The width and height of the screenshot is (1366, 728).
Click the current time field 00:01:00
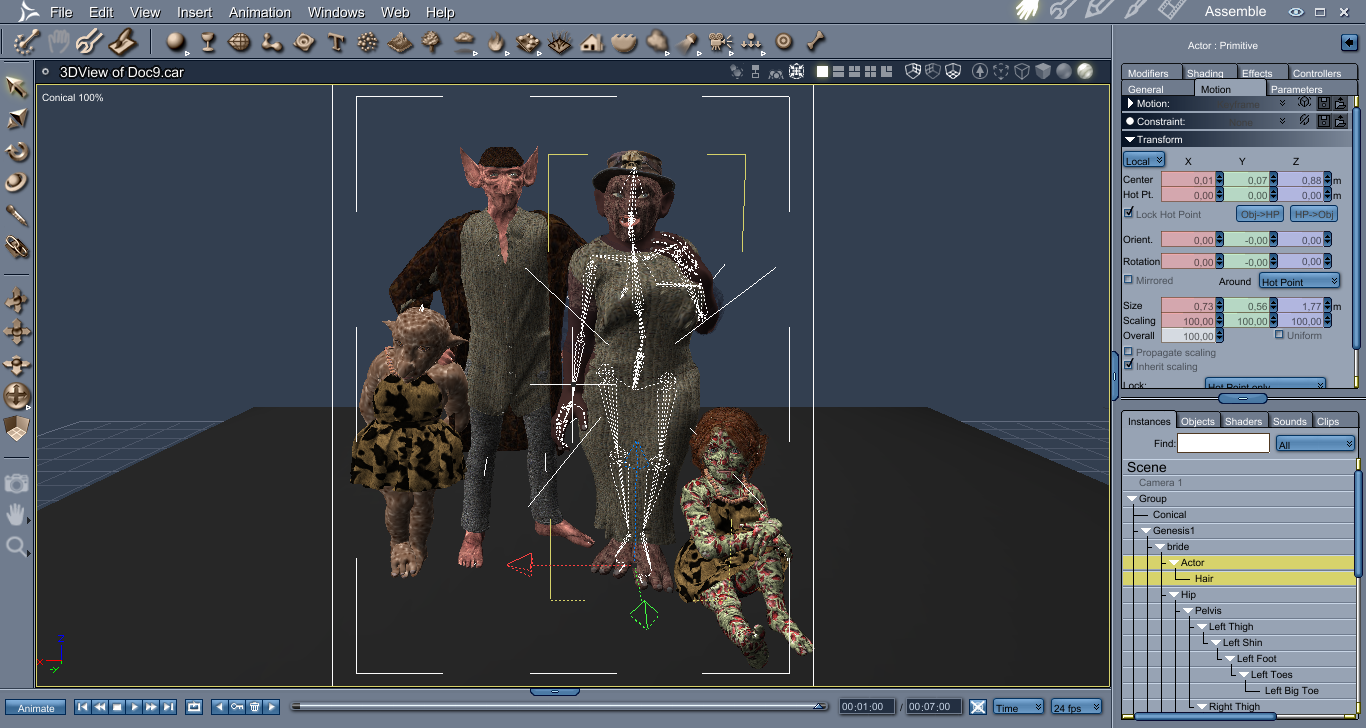tap(866, 707)
